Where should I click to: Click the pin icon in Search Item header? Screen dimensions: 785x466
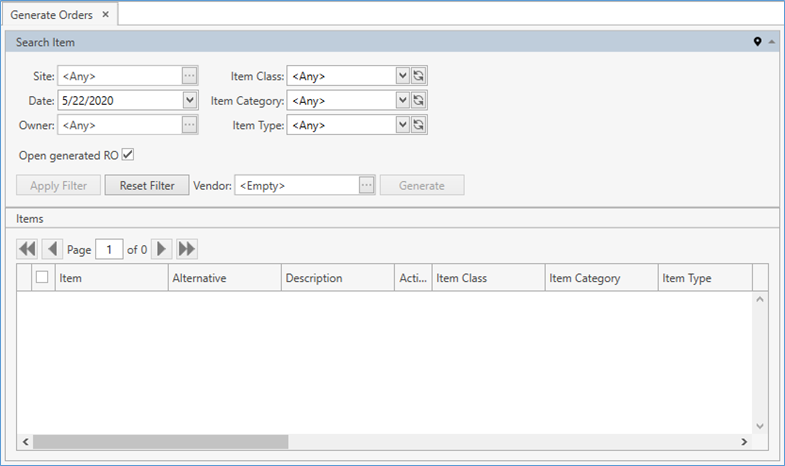[x=758, y=42]
